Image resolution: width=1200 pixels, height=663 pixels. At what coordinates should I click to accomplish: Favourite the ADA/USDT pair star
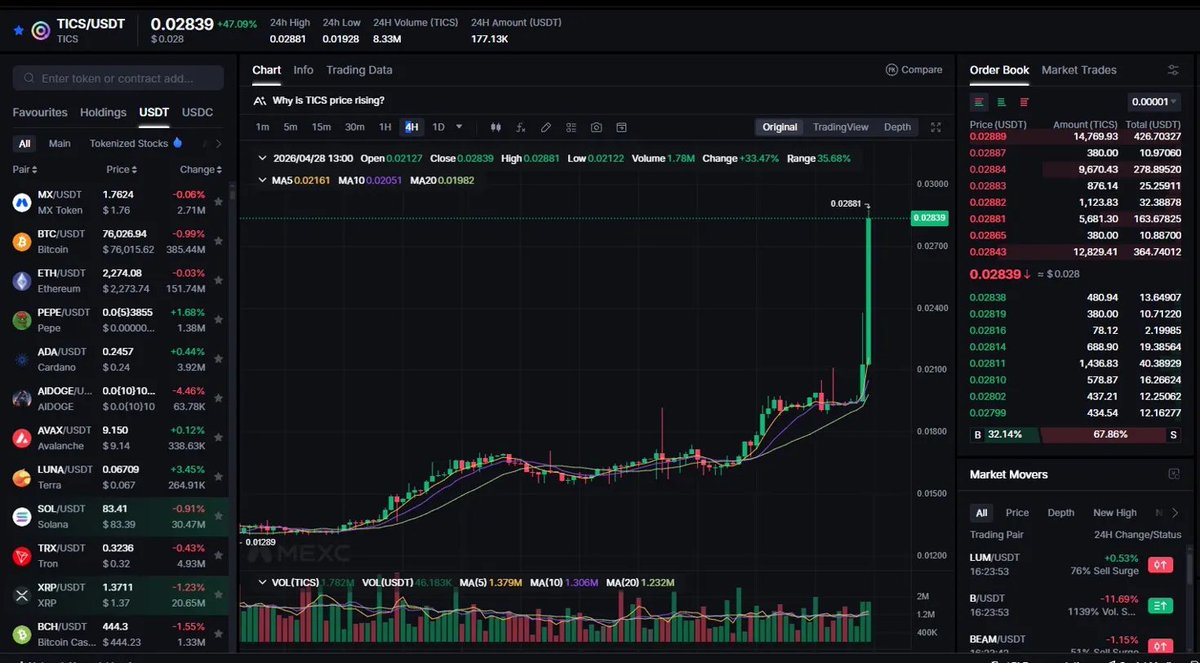tap(218, 359)
